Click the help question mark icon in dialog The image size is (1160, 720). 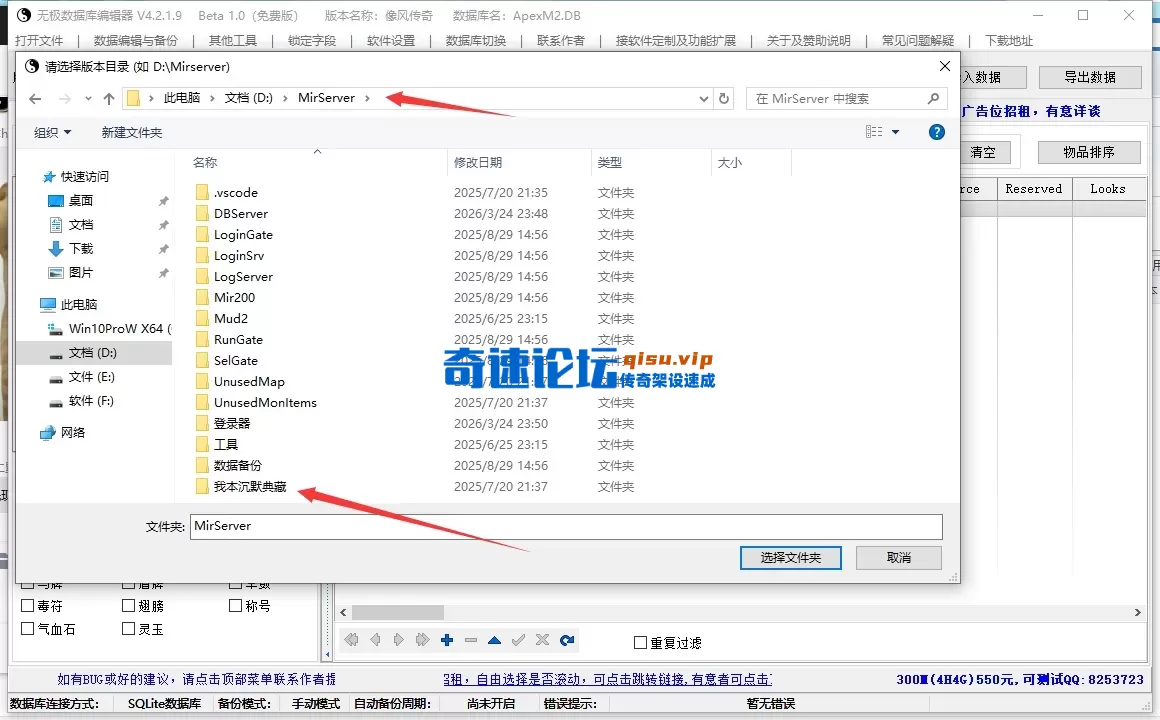tap(936, 131)
